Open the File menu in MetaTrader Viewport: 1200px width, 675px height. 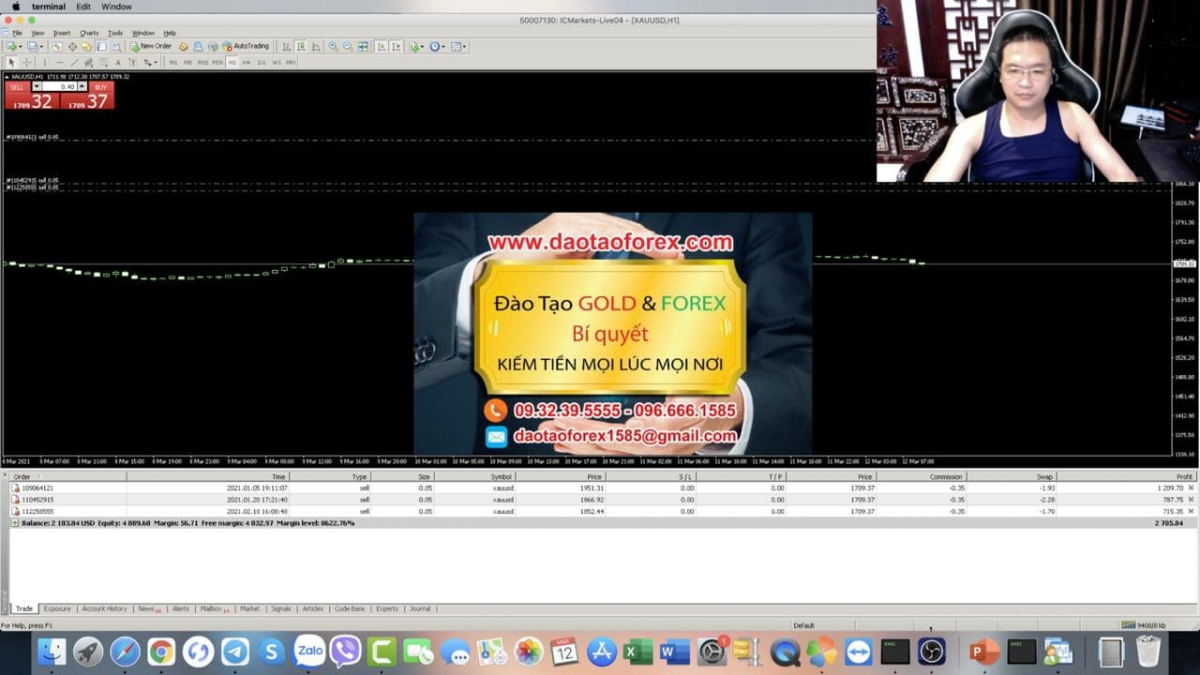tap(17, 33)
